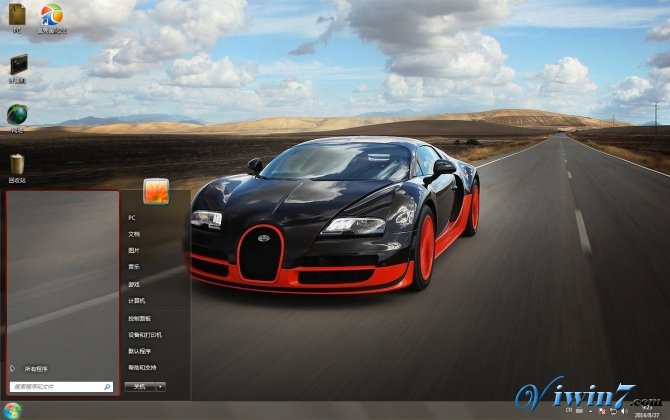Click the volume speaker tray icon
The width and height of the screenshot is (670, 420).
pos(624,411)
